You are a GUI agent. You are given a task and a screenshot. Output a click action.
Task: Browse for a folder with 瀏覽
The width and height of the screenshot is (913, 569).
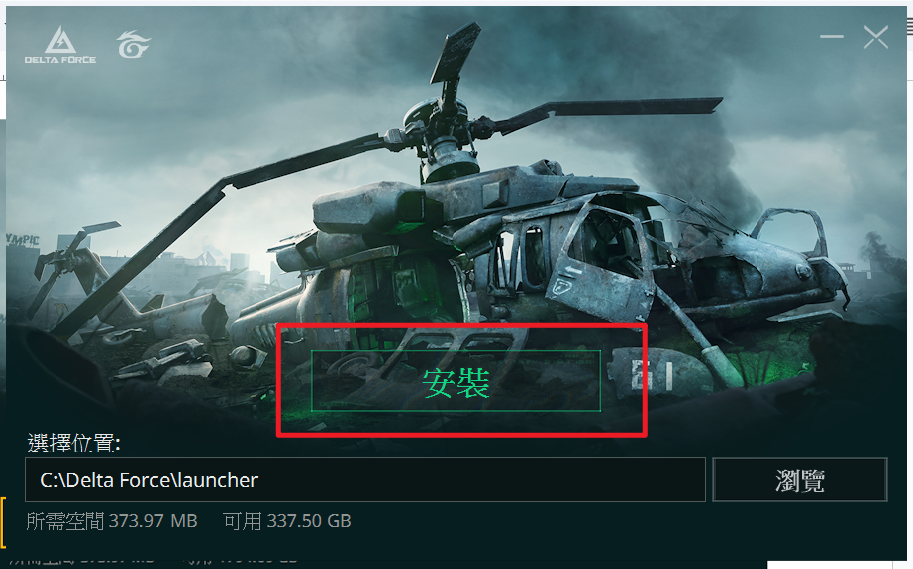tap(799, 480)
